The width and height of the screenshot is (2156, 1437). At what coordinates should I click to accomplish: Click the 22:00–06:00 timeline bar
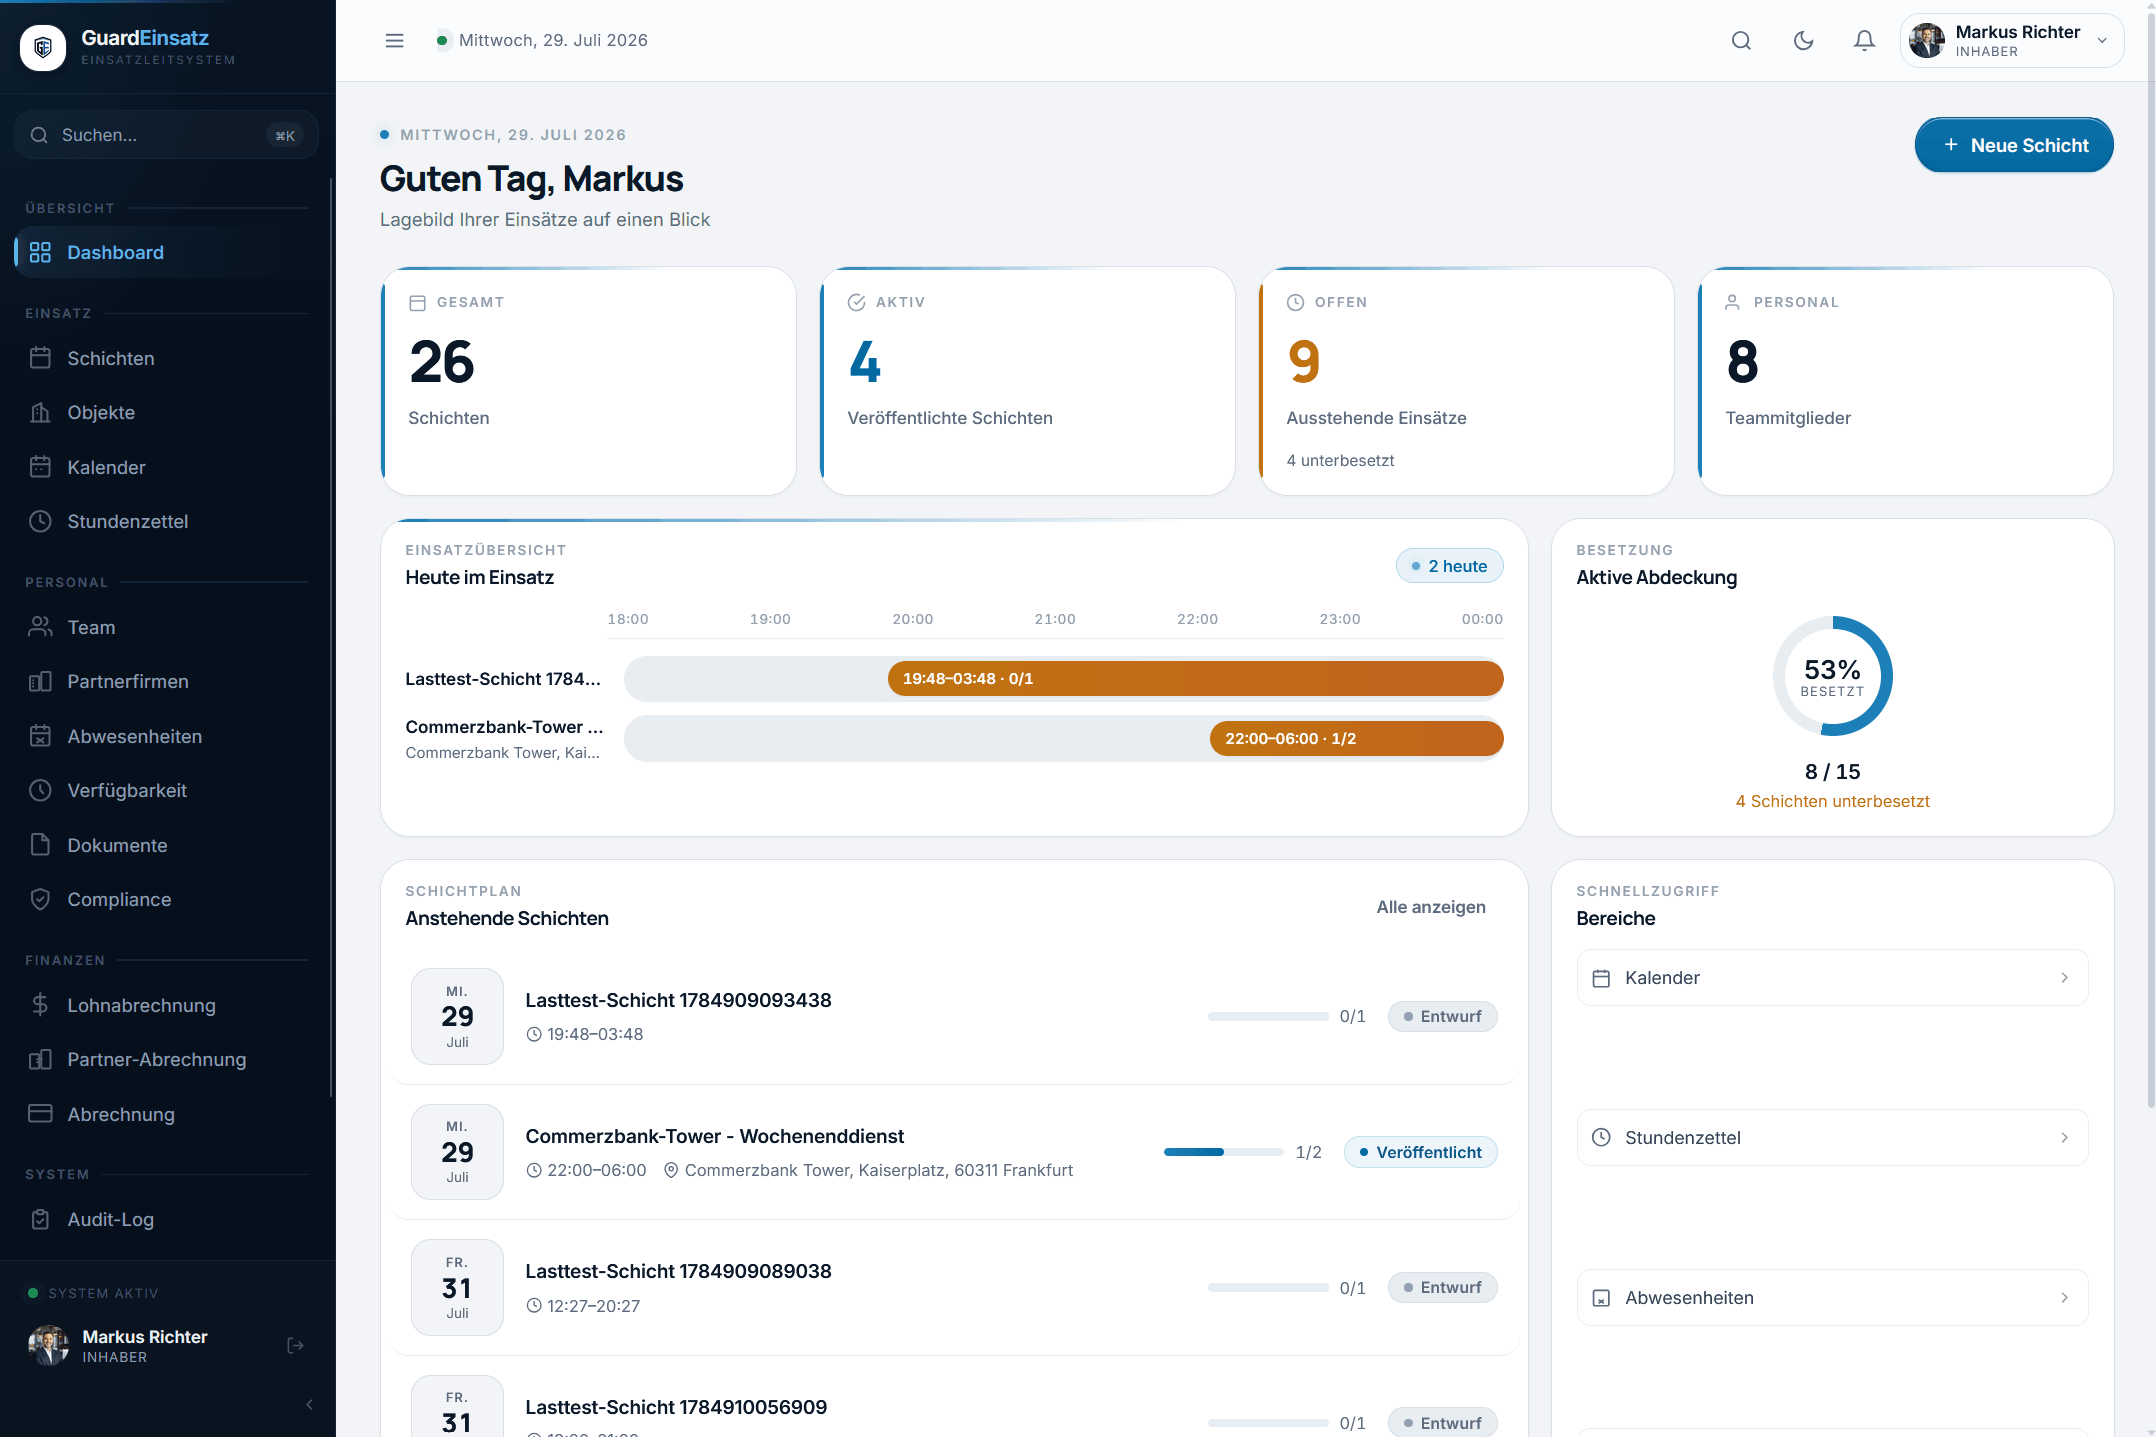(1356, 739)
